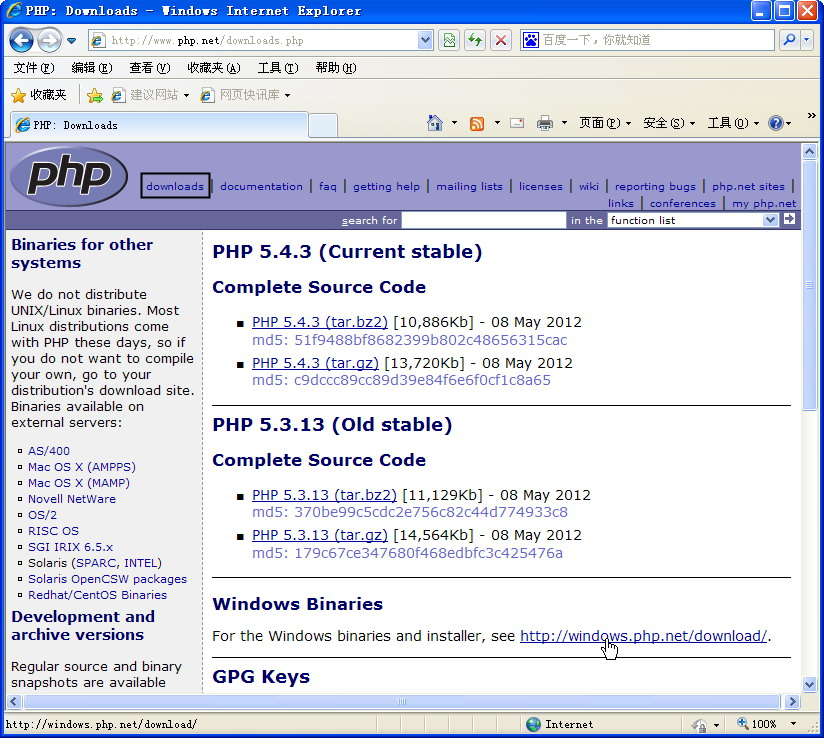
Task: Download PHP 5.3.13 (tar.gz)
Action: point(320,535)
